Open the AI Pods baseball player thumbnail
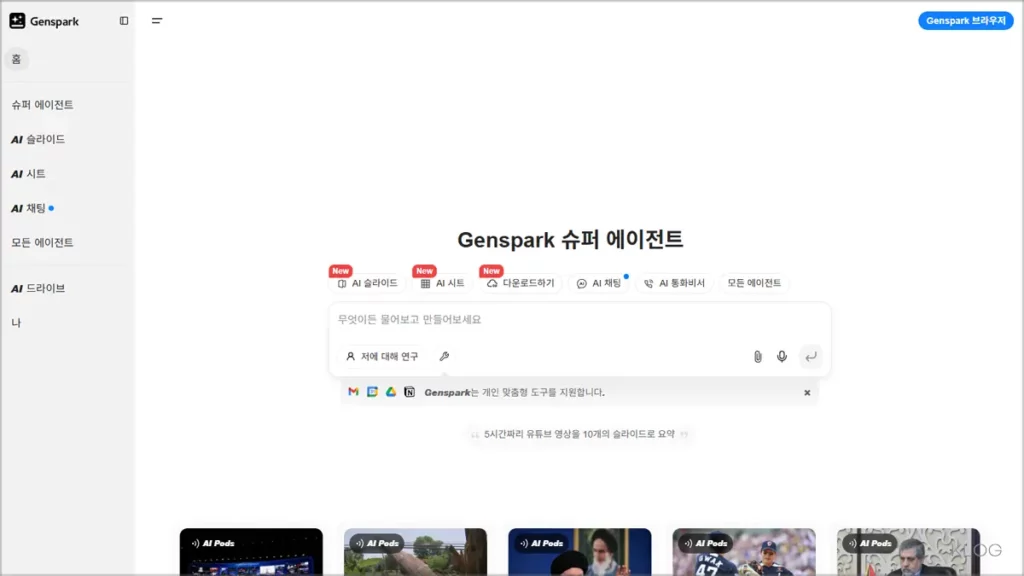Viewport: 1024px width, 576px height. coord(744,552)
